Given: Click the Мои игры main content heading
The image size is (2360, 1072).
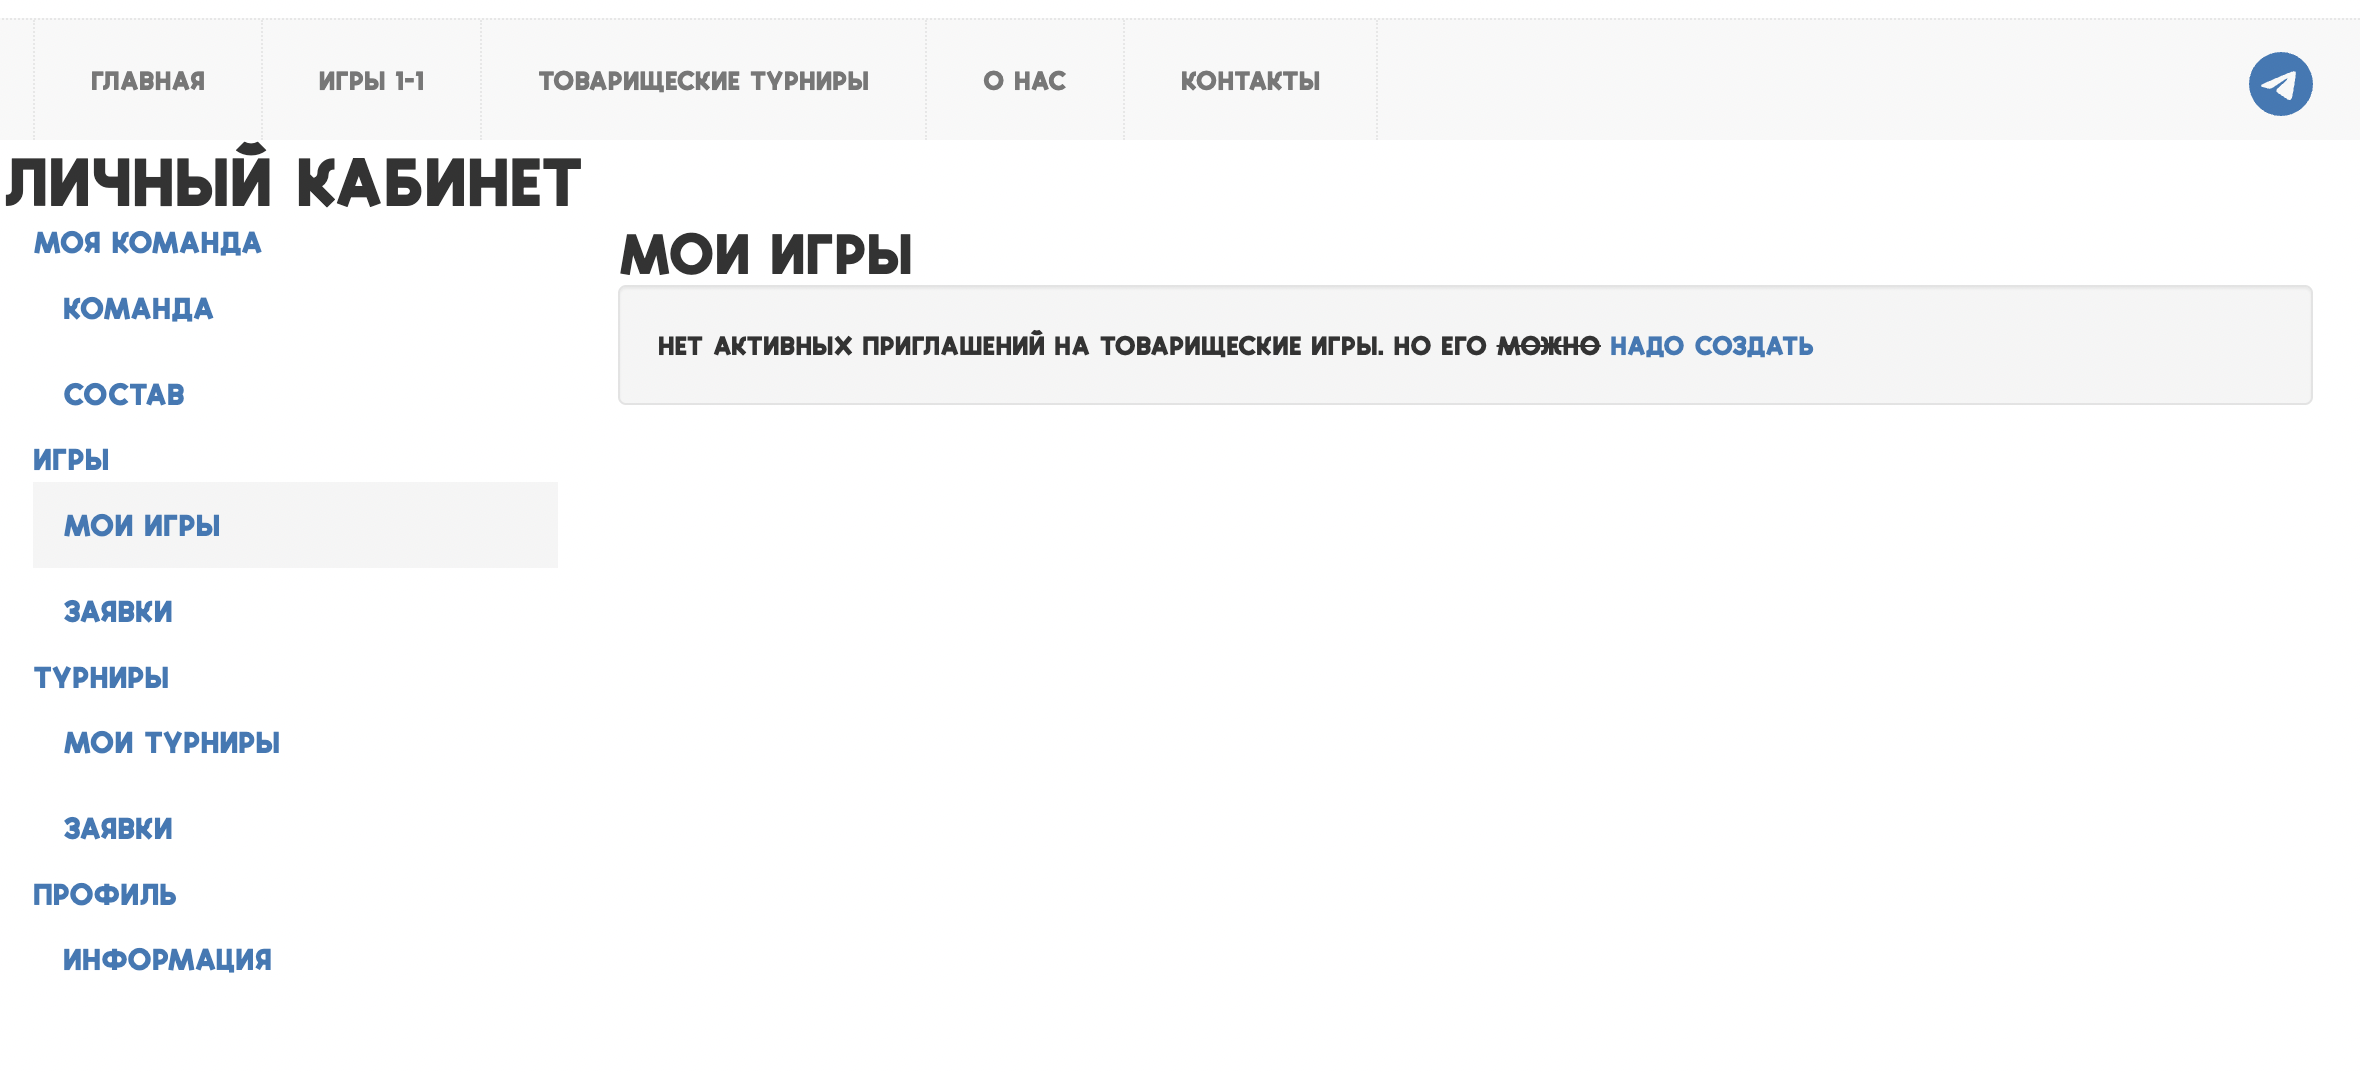Looking at the screenshot, I should click(x=766, y=254).
